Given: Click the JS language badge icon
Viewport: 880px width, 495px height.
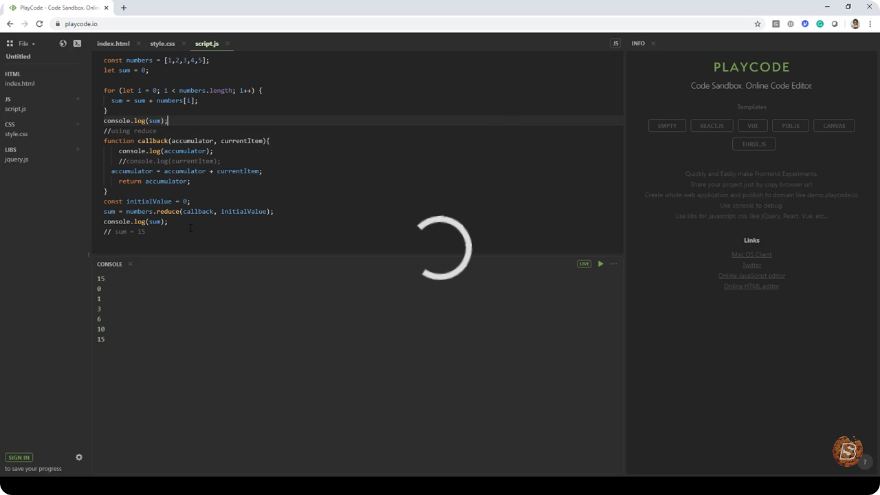Looking at the screenshot, I should point(615,43).
